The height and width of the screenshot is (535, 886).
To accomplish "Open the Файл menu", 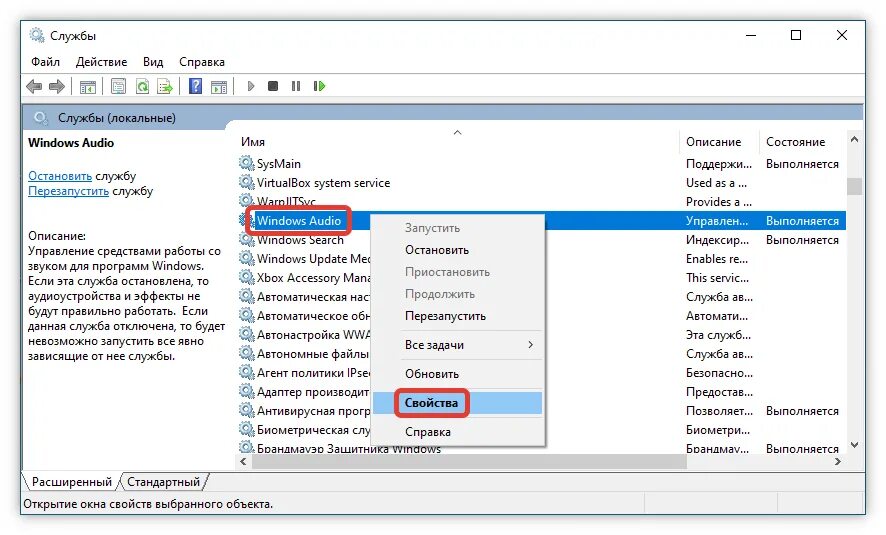I will [45, 62].
